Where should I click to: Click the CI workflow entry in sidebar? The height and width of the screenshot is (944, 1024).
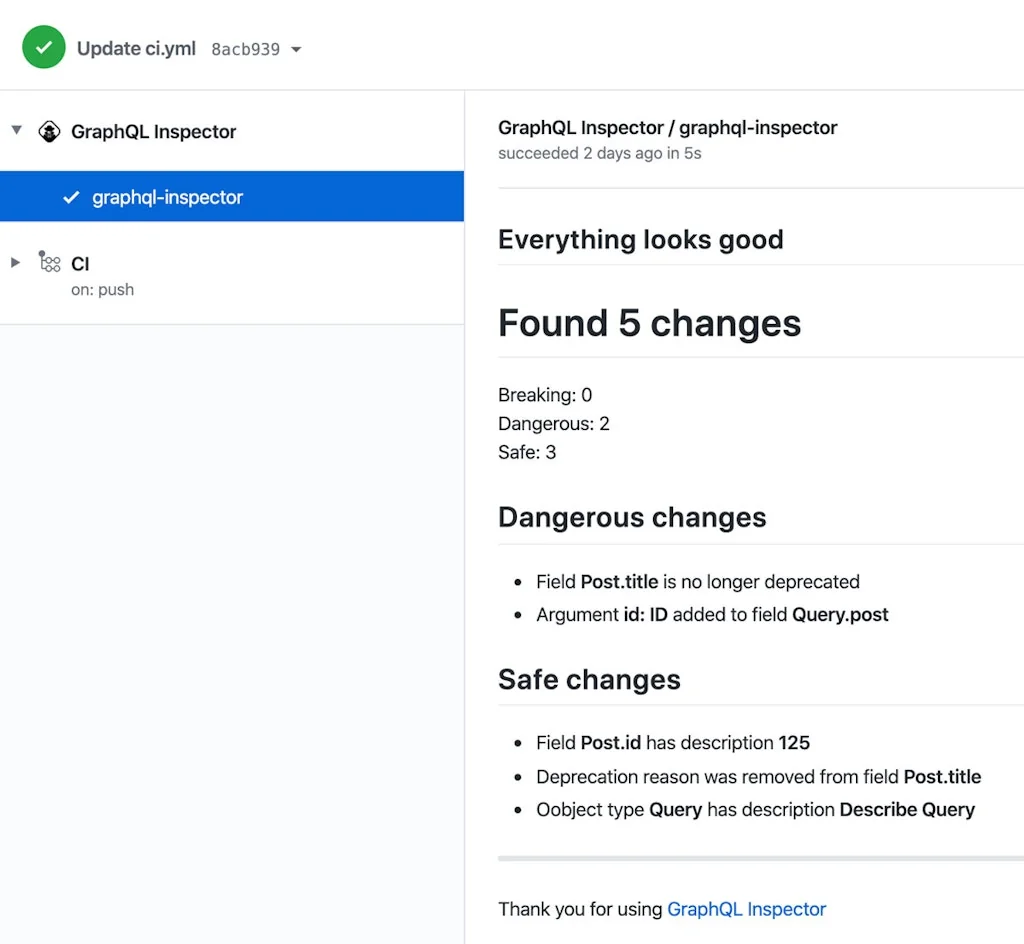point(80,263)
